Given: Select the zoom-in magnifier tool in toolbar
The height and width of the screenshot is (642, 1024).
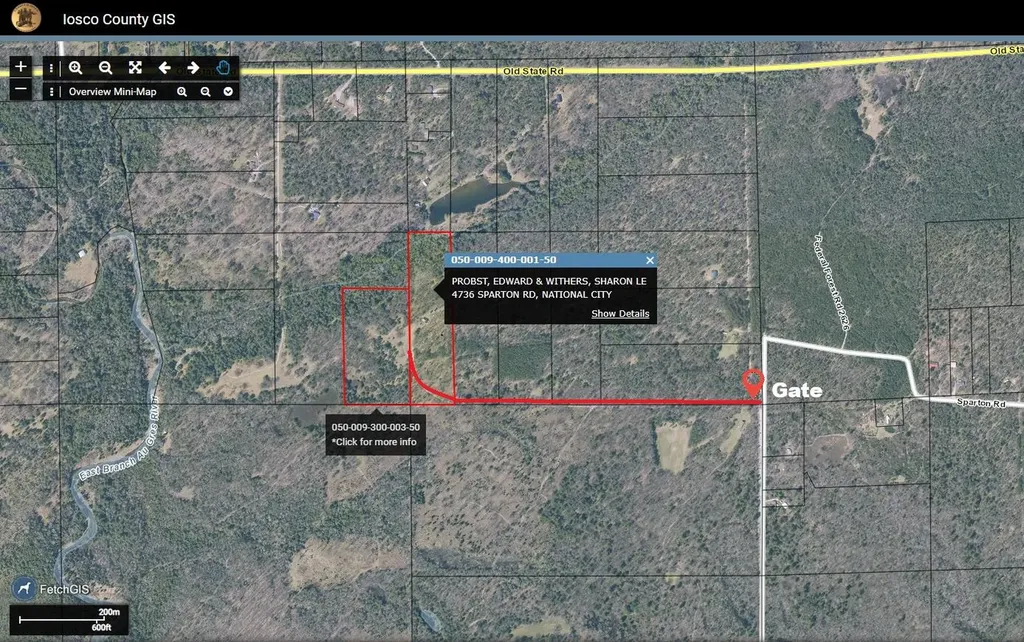Looking at the screenshot, I should coord(76,68).
